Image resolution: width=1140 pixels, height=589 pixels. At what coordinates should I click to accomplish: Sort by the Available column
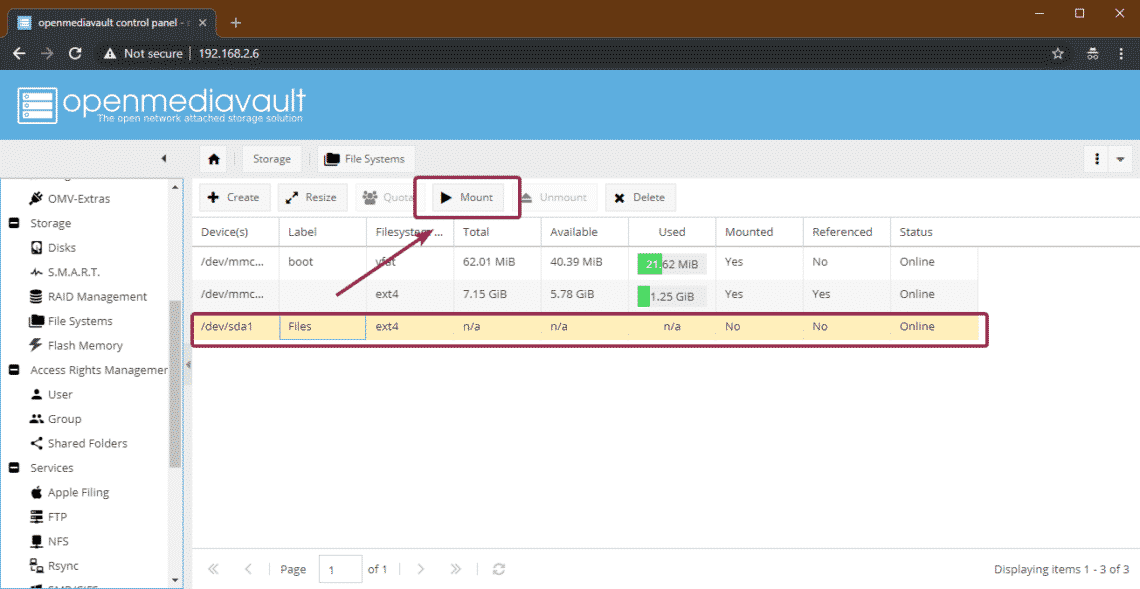coord(585,232)
